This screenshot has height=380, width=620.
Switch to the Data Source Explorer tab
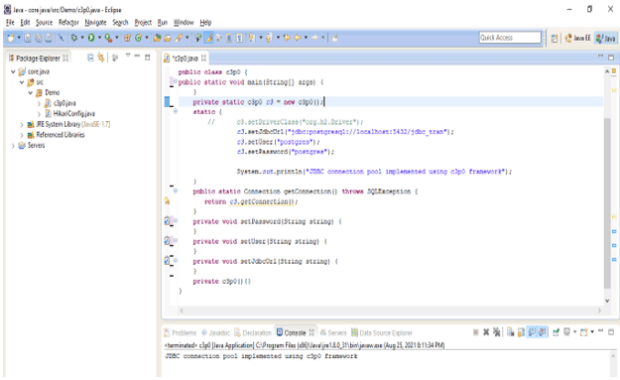coord(386,333)
